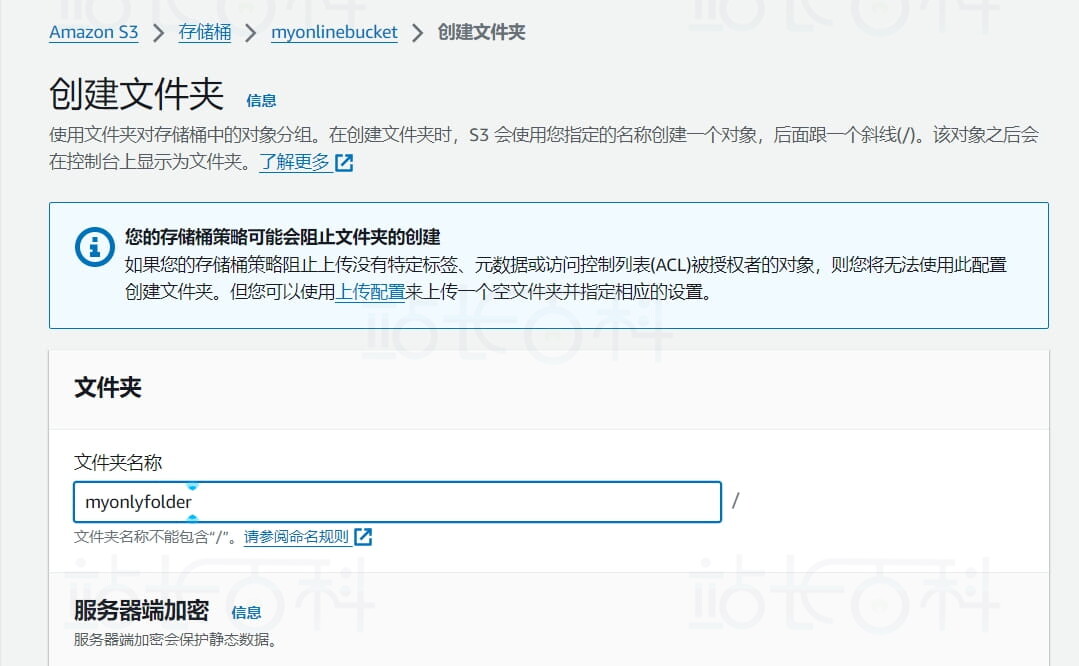Click the external-link icon after 请参阅命名规则
The image size is (1079, 666).
(x=363, y=537)
